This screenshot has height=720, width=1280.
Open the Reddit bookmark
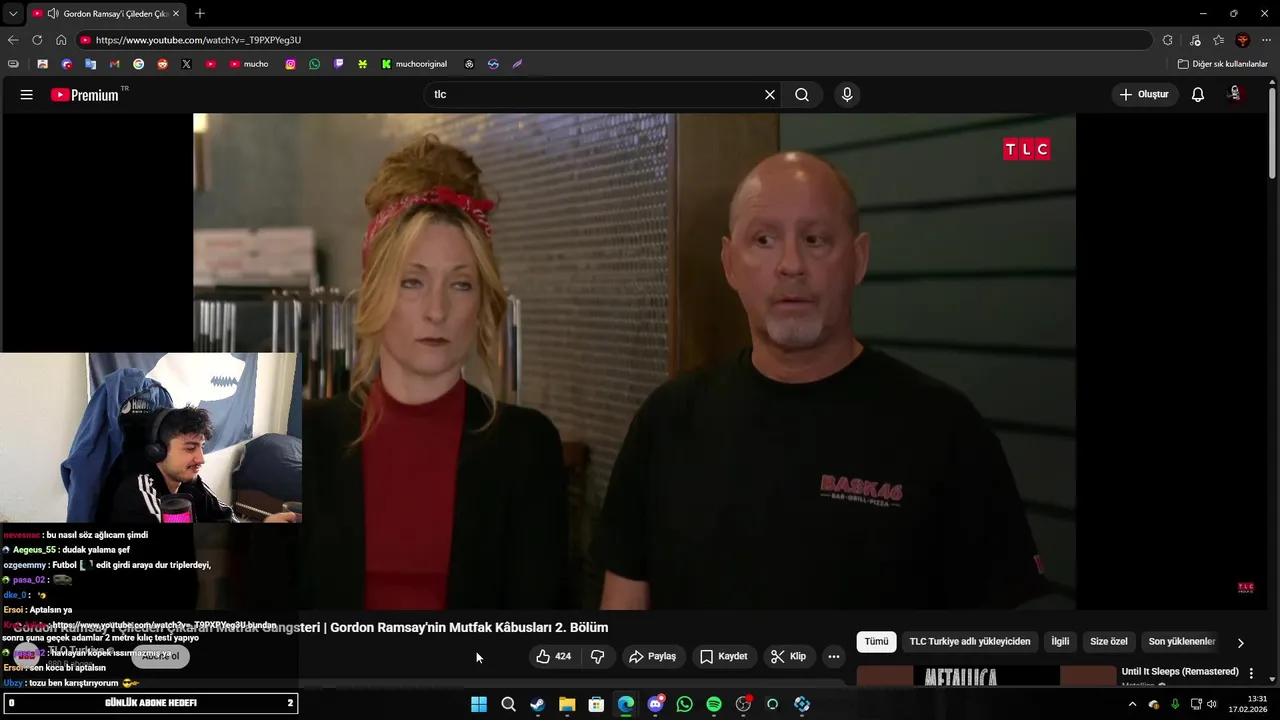pyautogui.click(x=162, y=64)
